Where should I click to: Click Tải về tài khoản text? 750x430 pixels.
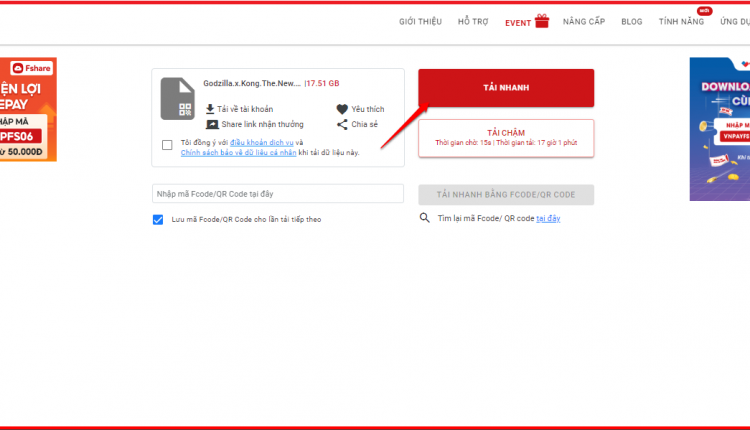245,109
